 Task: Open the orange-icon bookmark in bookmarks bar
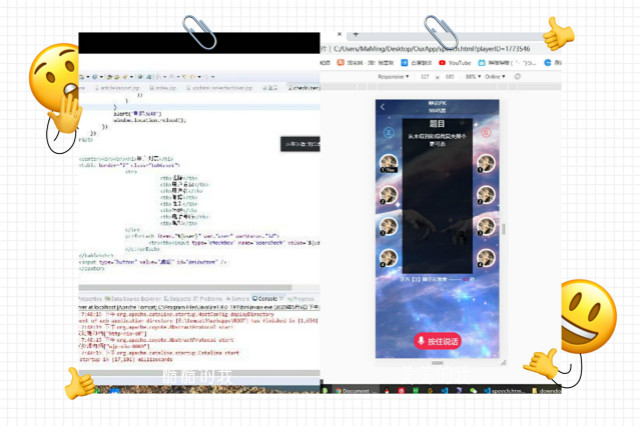[x=365, y=63]
